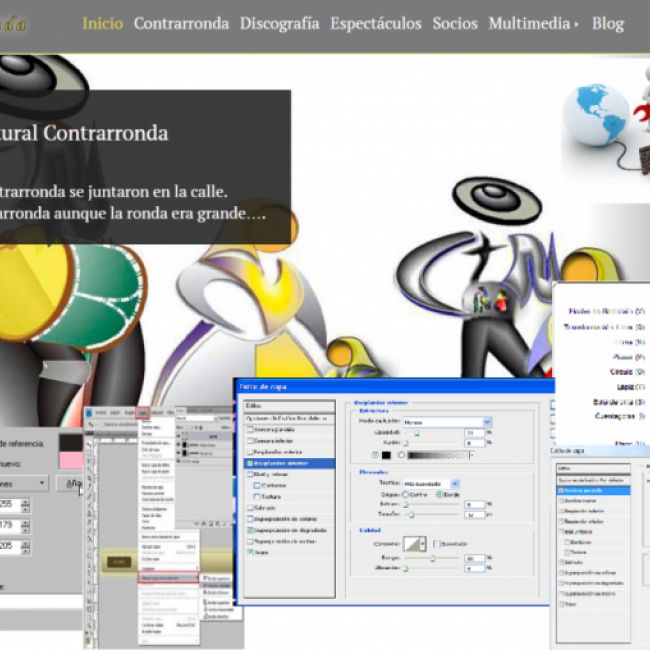This screenshot has height=650, width=650.
Task: Expand the Multimedia dropdown menu
Action: point(533,23)
